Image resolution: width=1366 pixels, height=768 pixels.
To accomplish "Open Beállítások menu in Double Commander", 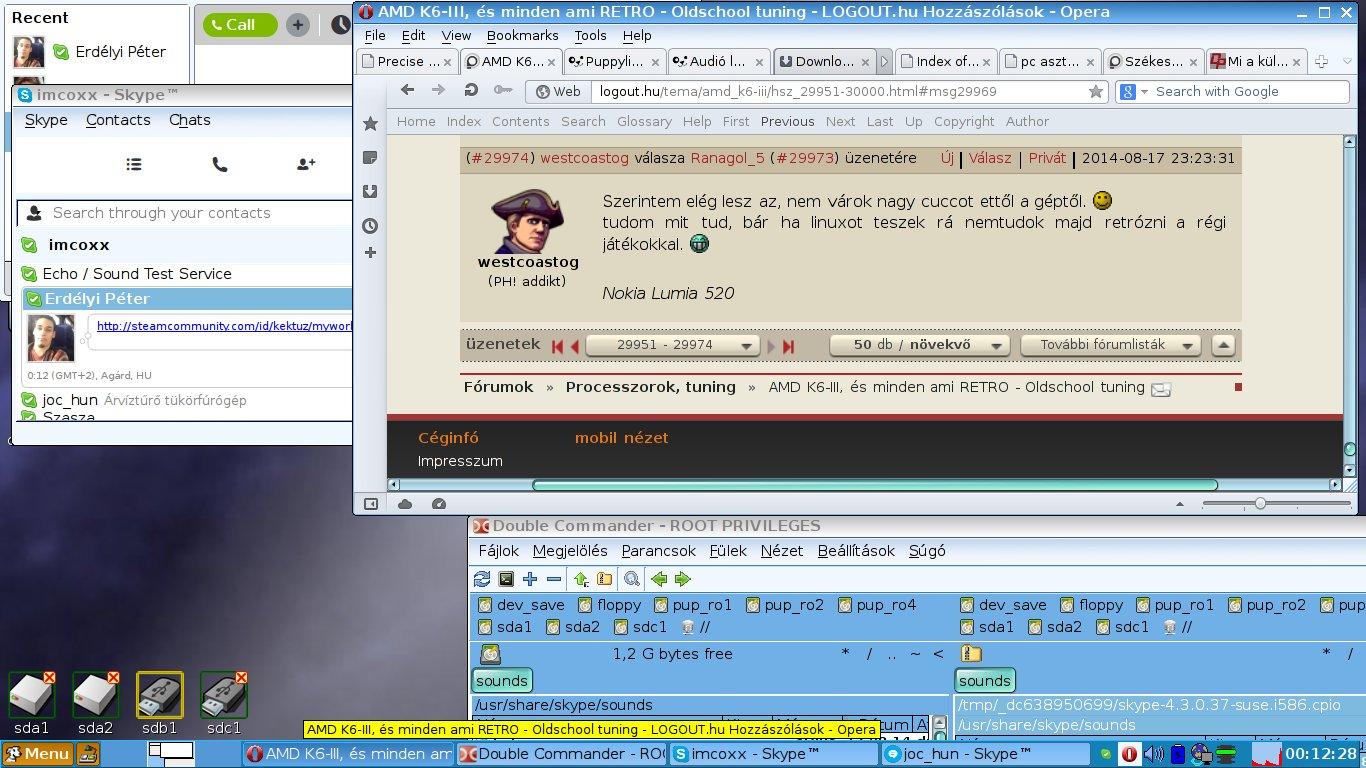I will [856, 551].
